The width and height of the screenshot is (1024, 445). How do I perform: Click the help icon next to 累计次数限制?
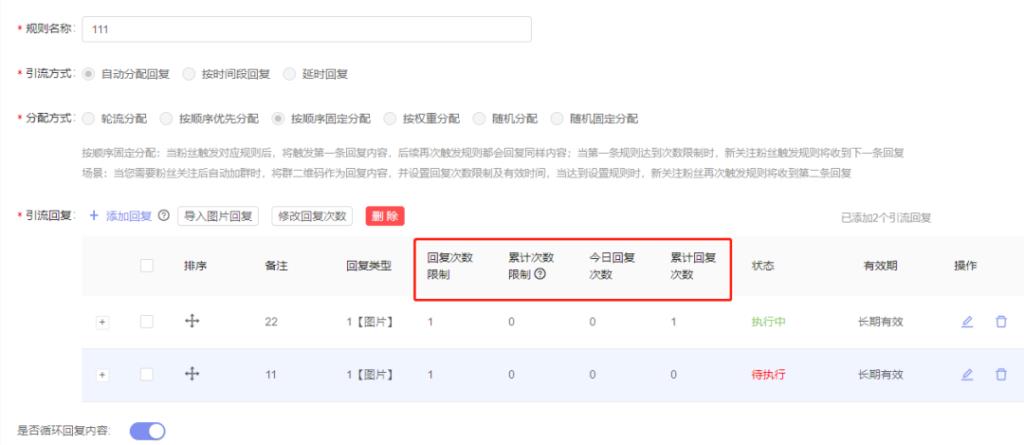[x=540, y=274]
